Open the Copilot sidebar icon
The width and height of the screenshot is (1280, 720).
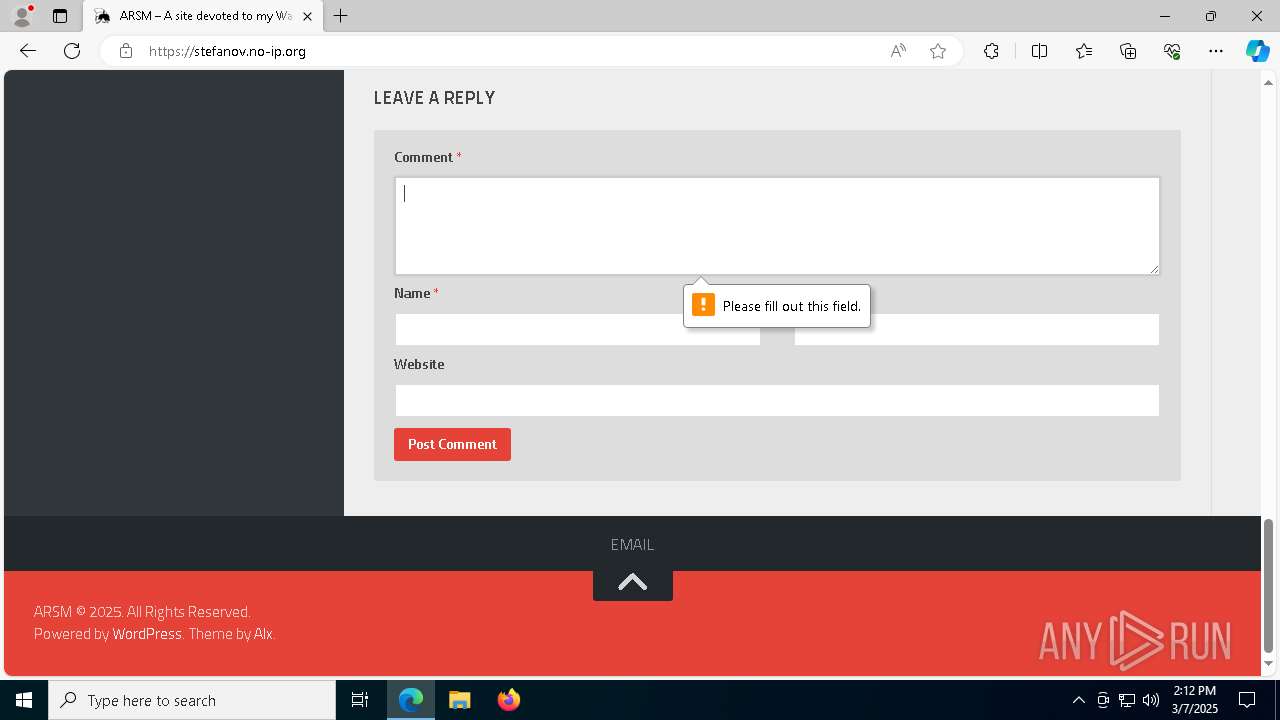point(1257,51)
